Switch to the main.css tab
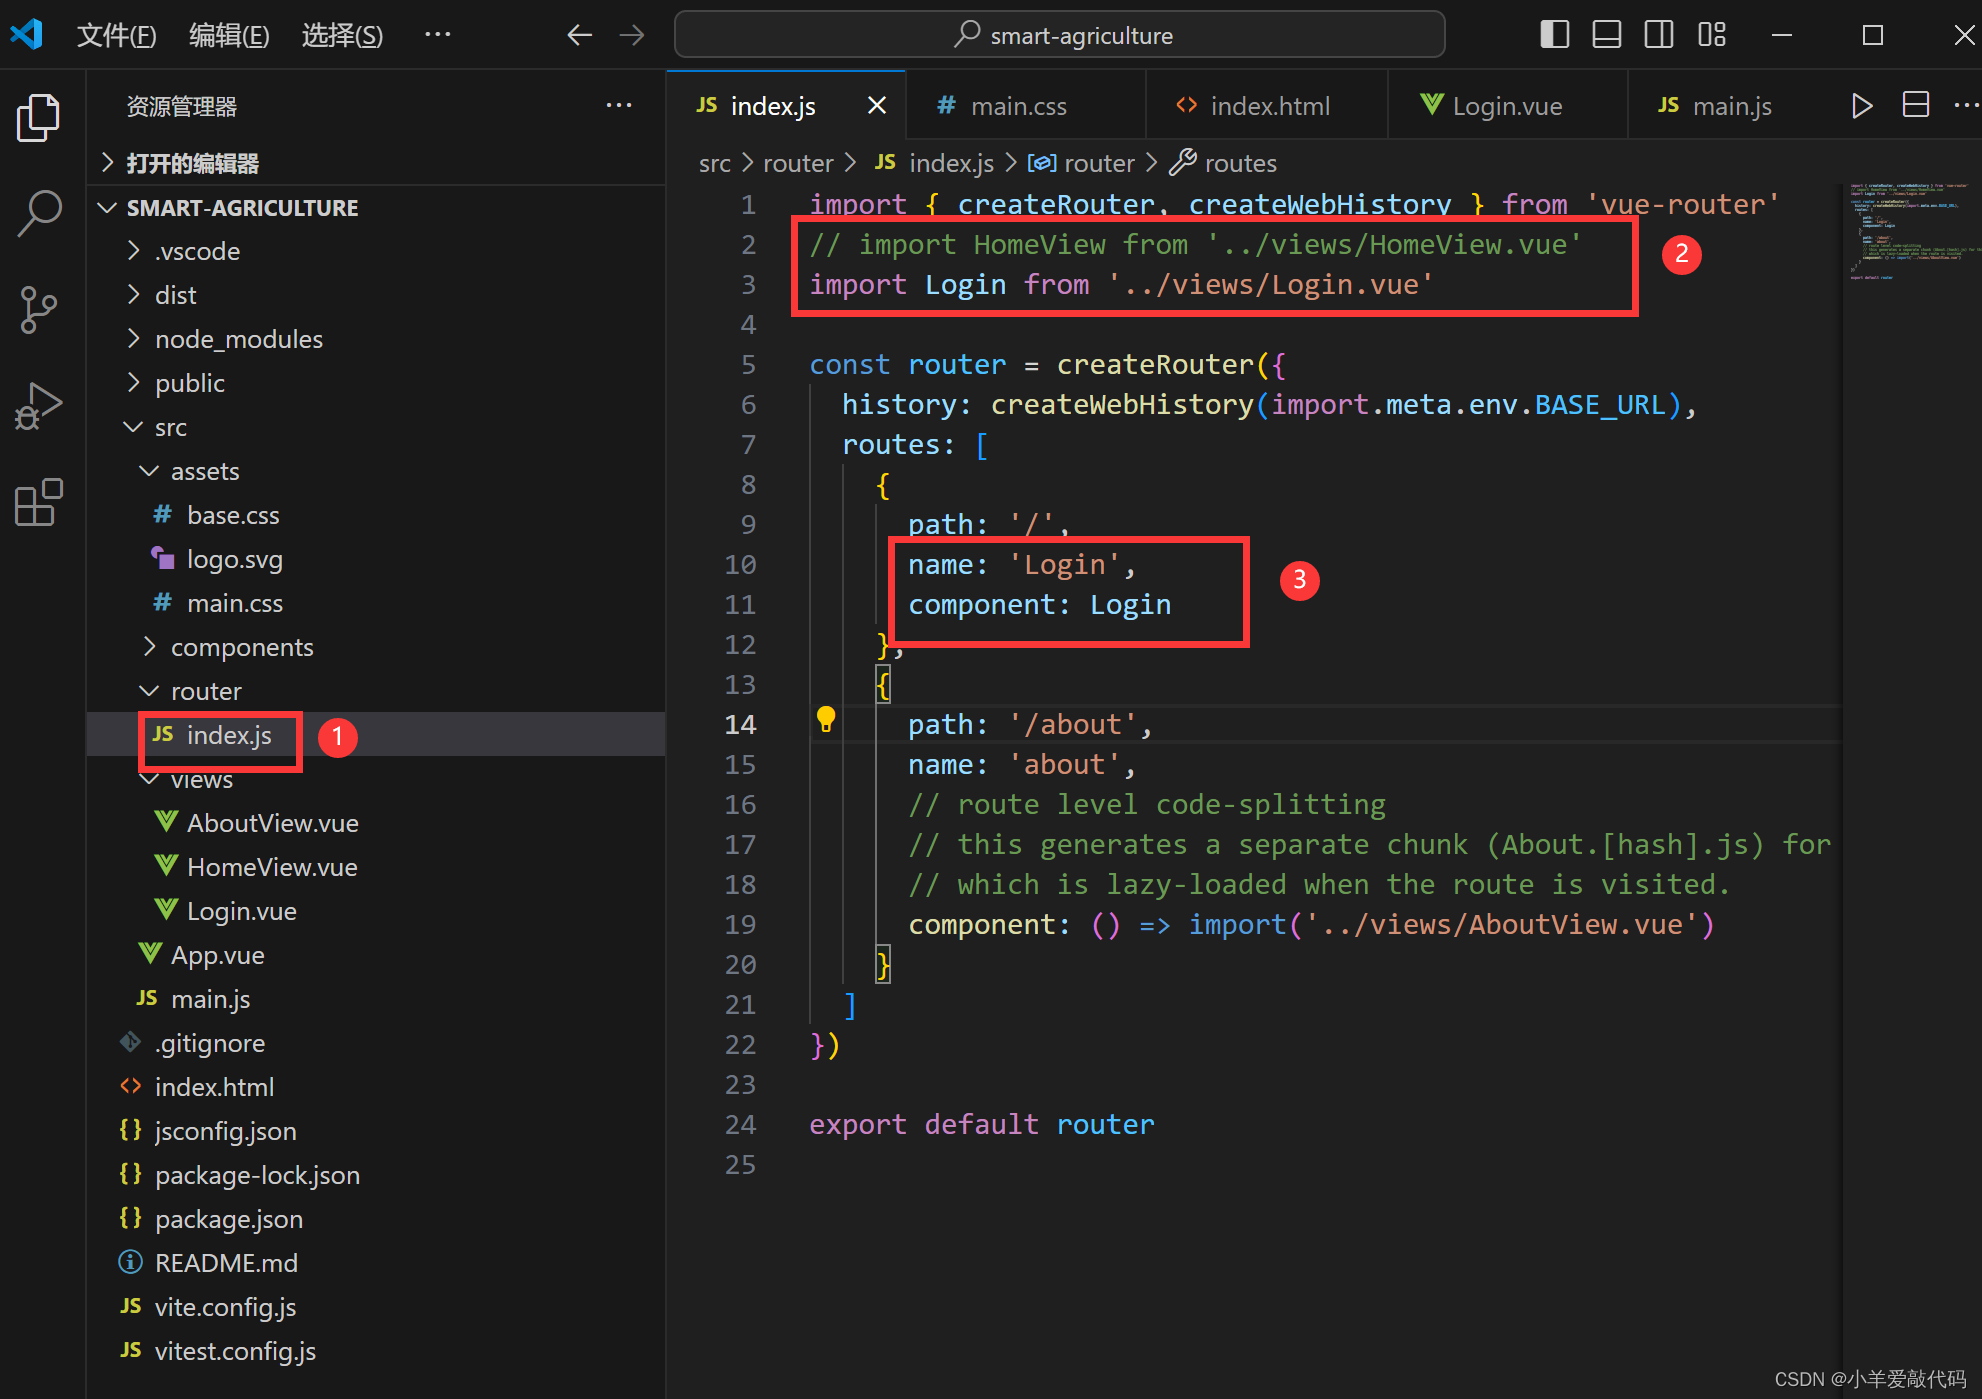The width and height of the screenshot is (1982, 1399). pyautogui.click(x=1026, y=106)
